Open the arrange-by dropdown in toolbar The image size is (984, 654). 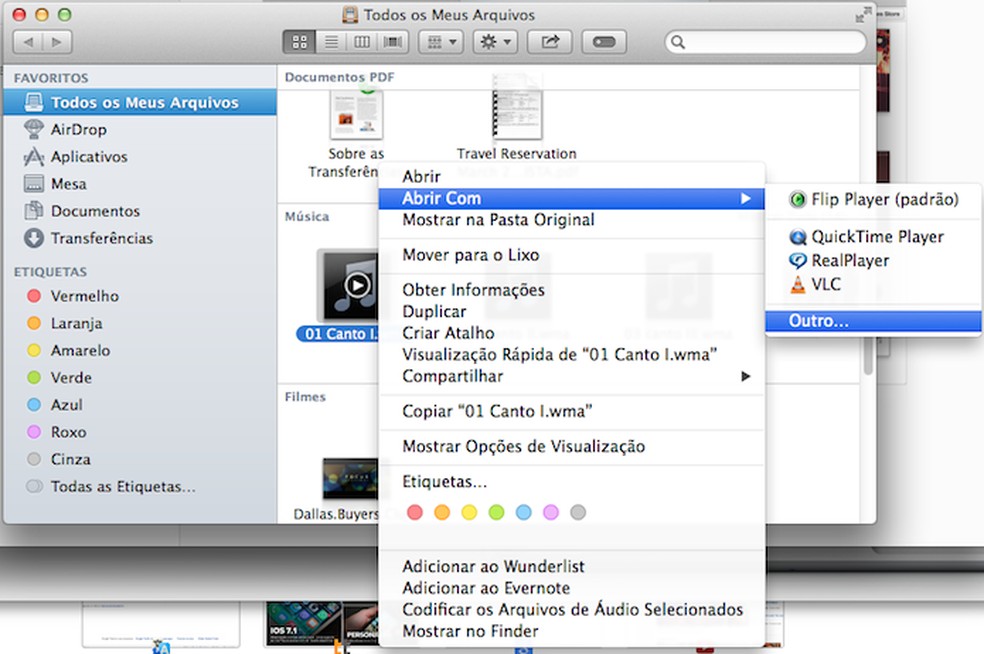click(x=439, y=42)
